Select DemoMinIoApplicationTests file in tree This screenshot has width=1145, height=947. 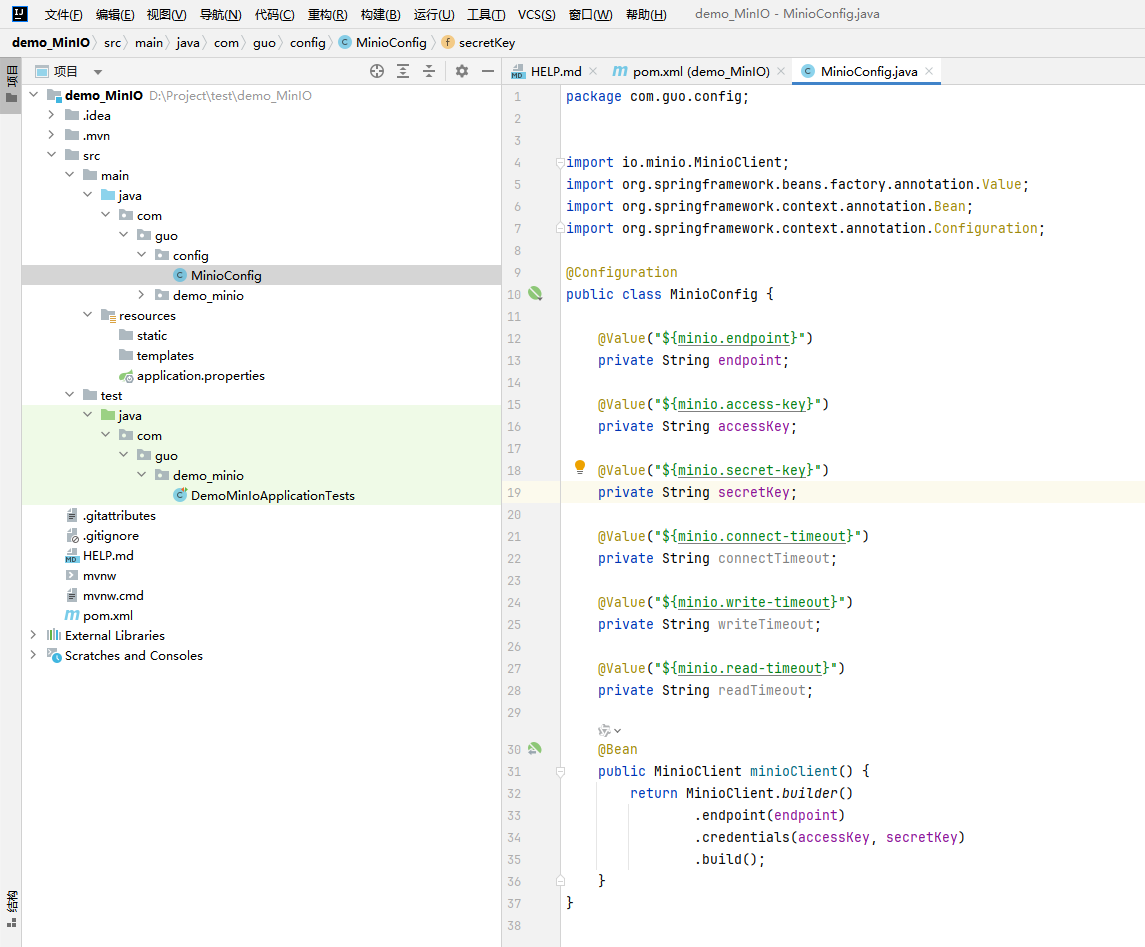point(272,495)
